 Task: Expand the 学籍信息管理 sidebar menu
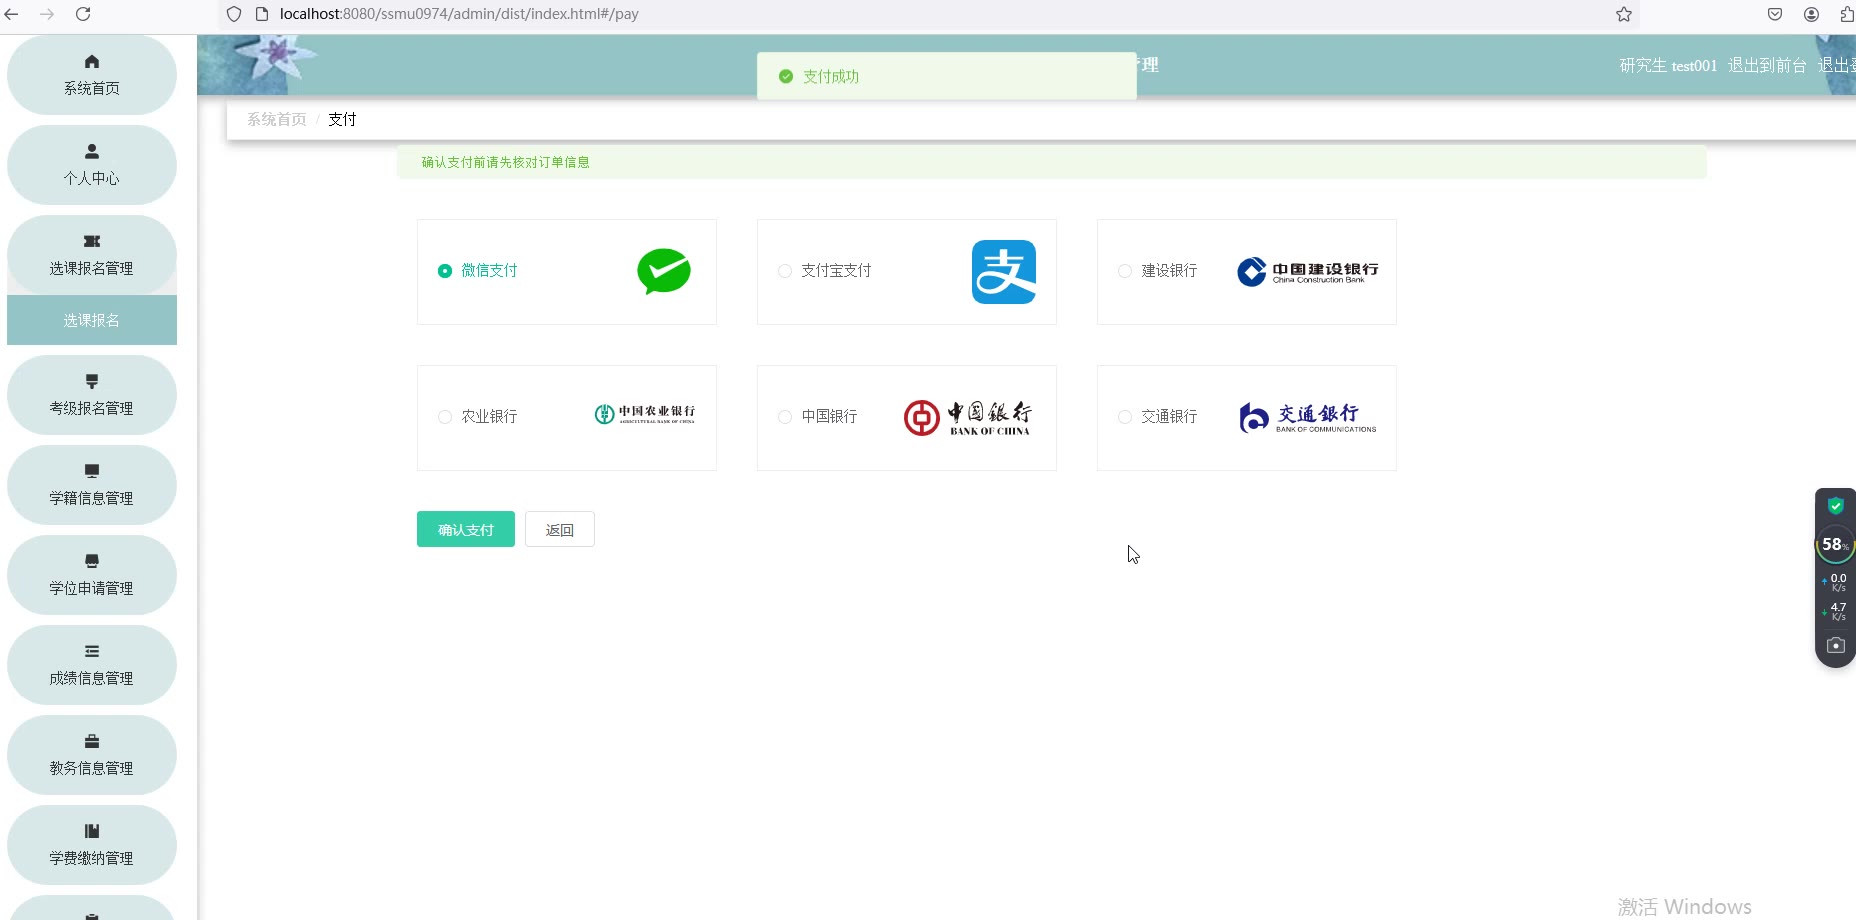point(92,485)
